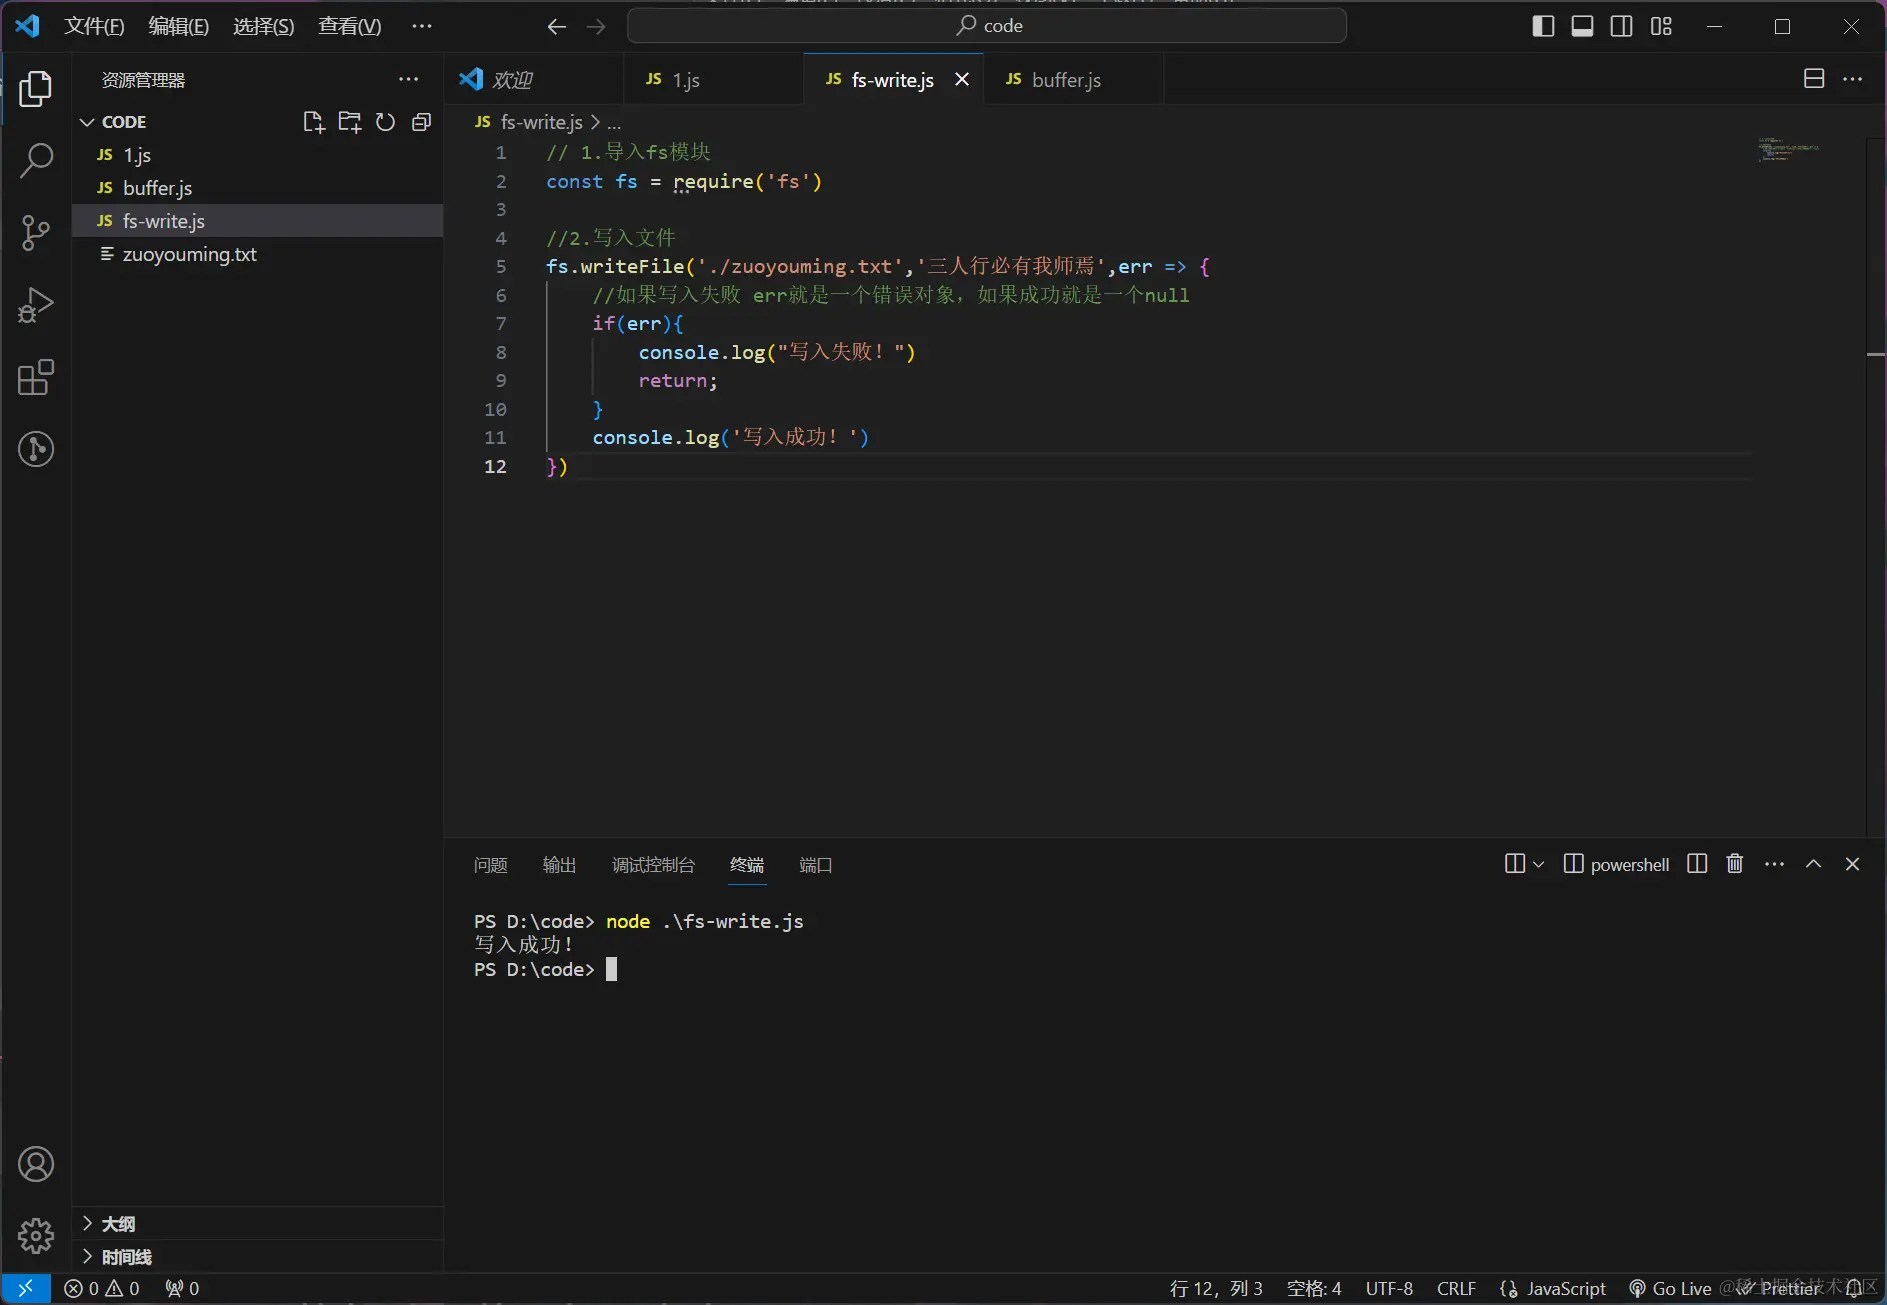Switch to the 问题 problems panel tab
Viewport: 1887px width, 1305px height.
point(490,865)
